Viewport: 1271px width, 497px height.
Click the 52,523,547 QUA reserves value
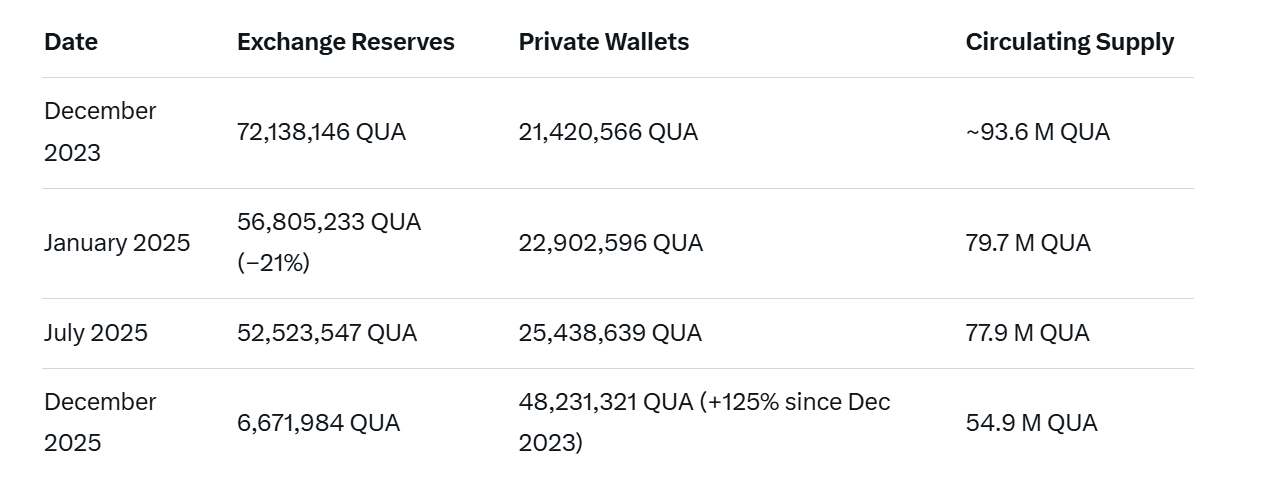(x=327, y=333)
